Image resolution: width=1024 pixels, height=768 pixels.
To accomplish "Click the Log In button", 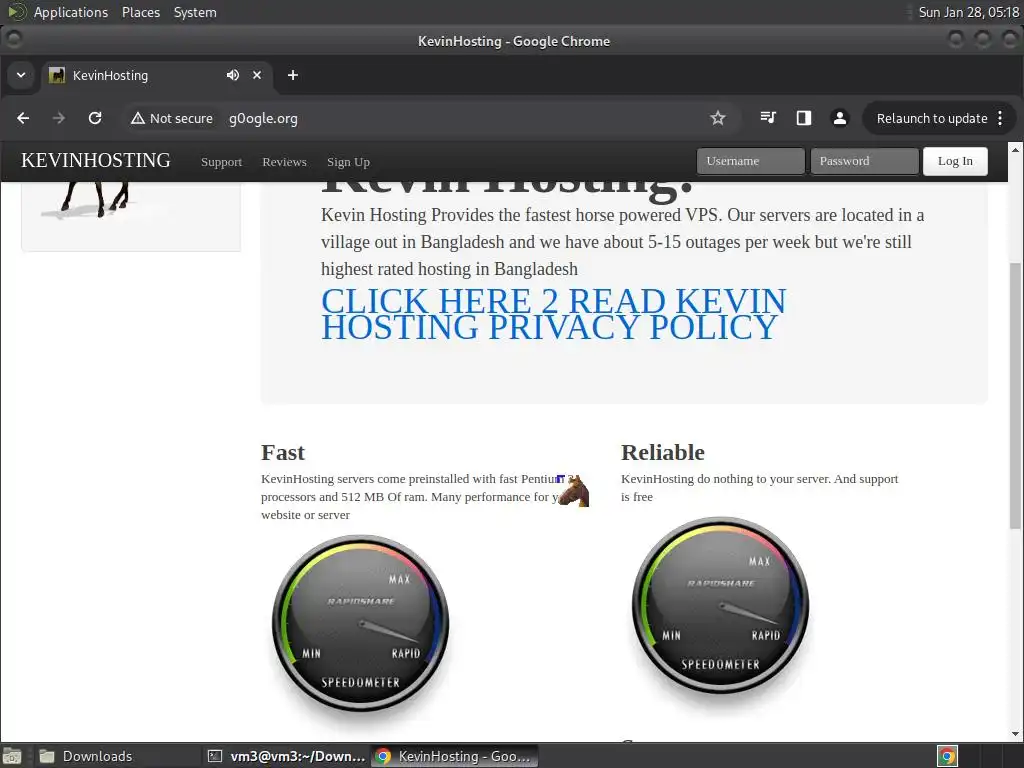I will (x=955, y=161).
